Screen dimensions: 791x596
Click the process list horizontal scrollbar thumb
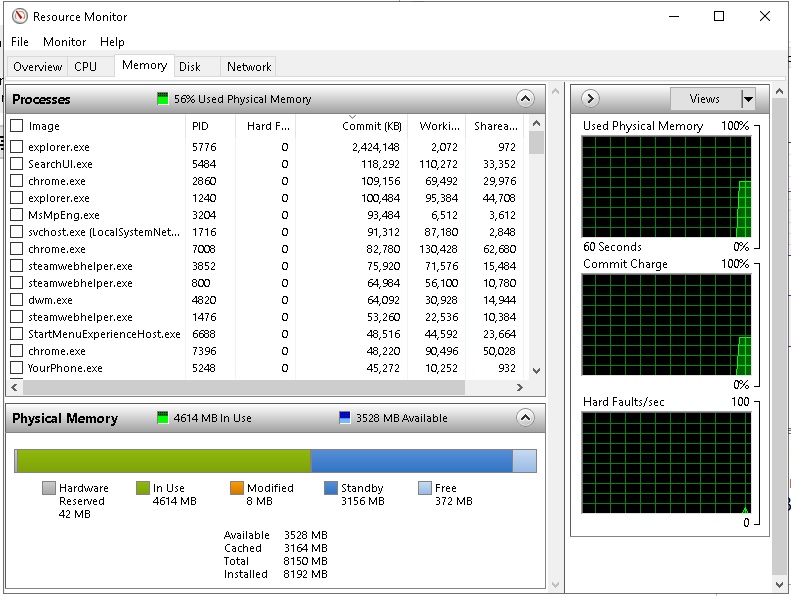click(x=244, y=388)
